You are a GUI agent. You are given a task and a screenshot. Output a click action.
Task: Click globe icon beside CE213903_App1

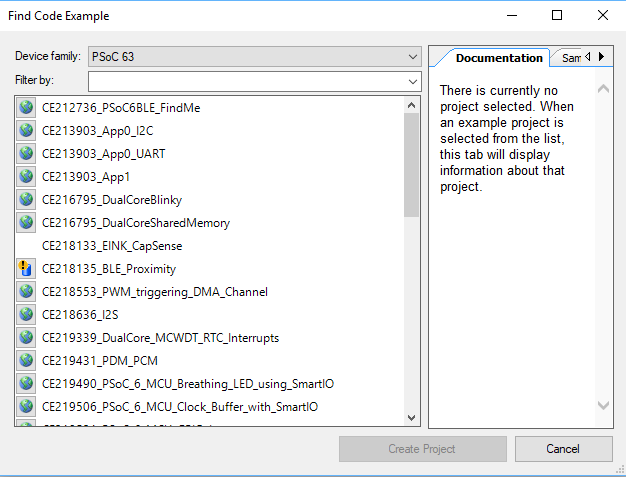(x=26, y=176)
